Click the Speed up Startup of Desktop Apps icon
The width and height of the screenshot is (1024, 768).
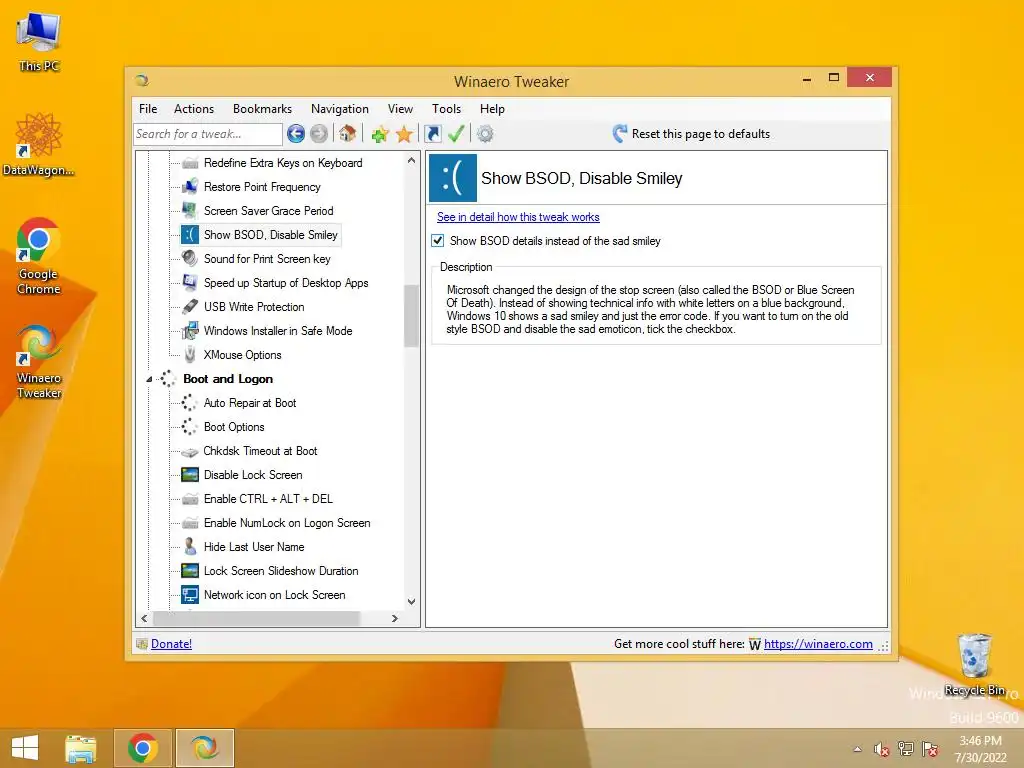click(190, 283)
